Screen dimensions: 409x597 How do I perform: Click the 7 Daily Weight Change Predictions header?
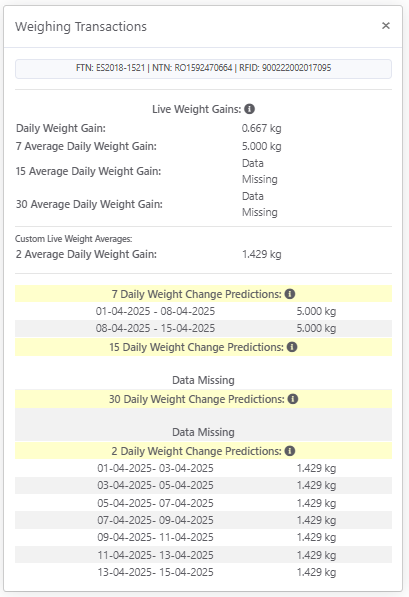pyautogui.click(x=203, y=294)
